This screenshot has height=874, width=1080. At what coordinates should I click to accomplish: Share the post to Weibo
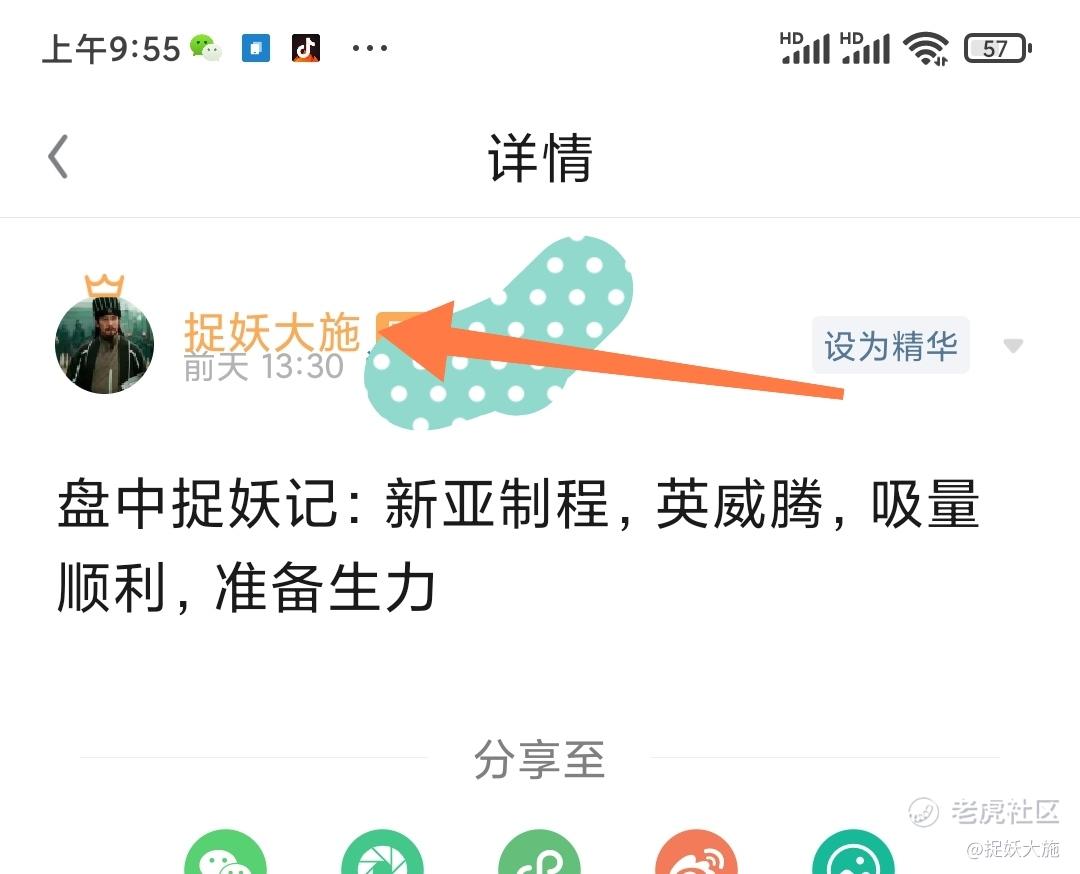click(696, 852)
